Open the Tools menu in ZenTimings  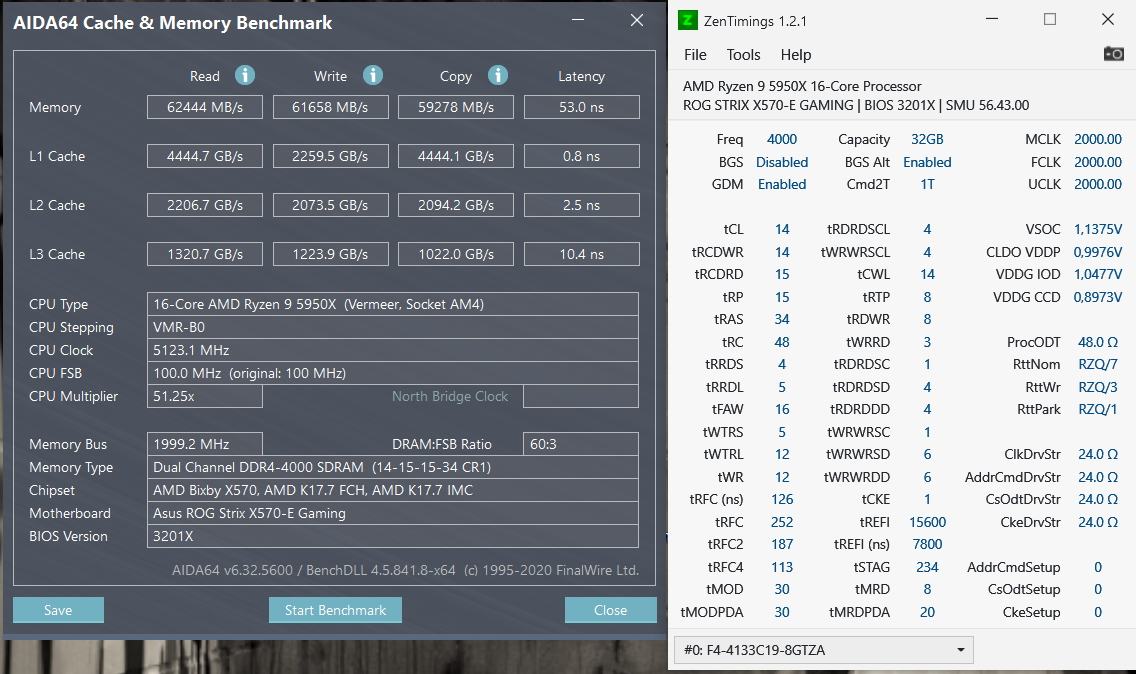[x=743, y=55]
